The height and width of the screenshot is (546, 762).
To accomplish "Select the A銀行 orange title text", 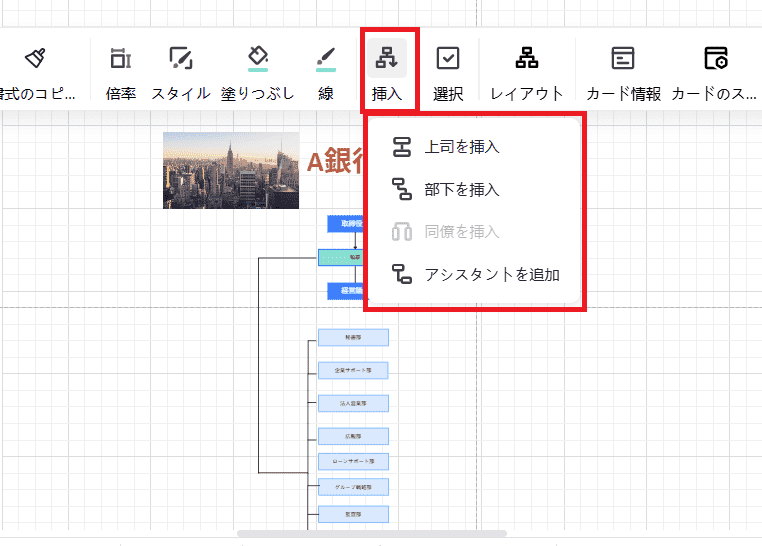I will point(335,161).
